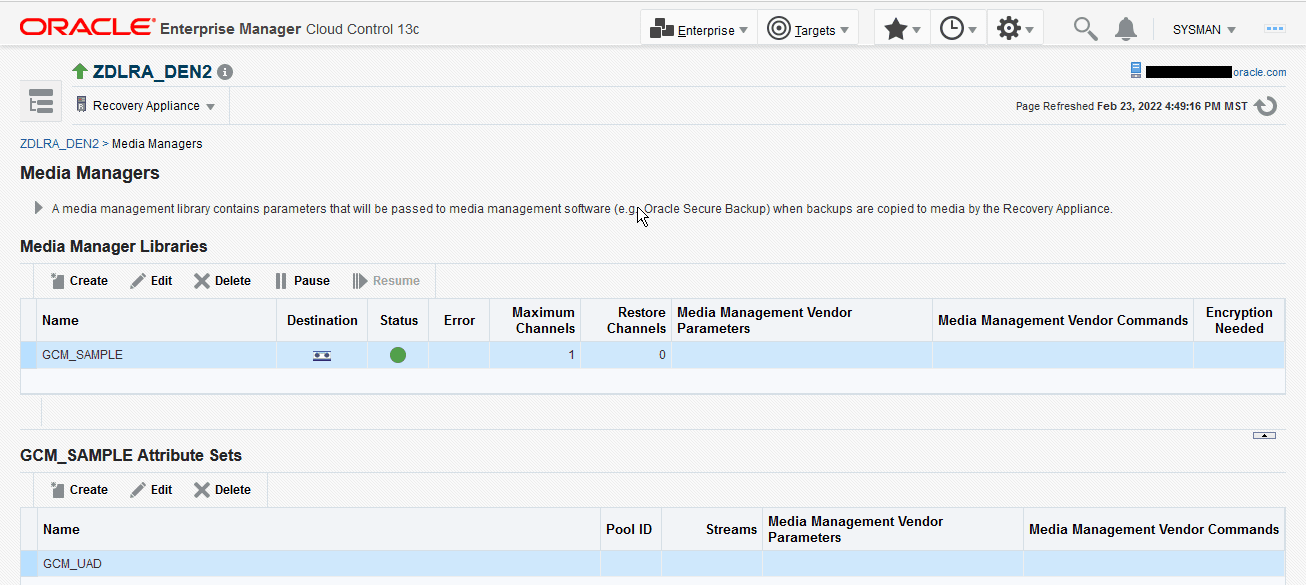Click the green status circle for GCM_SAMPLE
Screen dimensions: 1306x585
pyautogui.click(x=398, y=355)
